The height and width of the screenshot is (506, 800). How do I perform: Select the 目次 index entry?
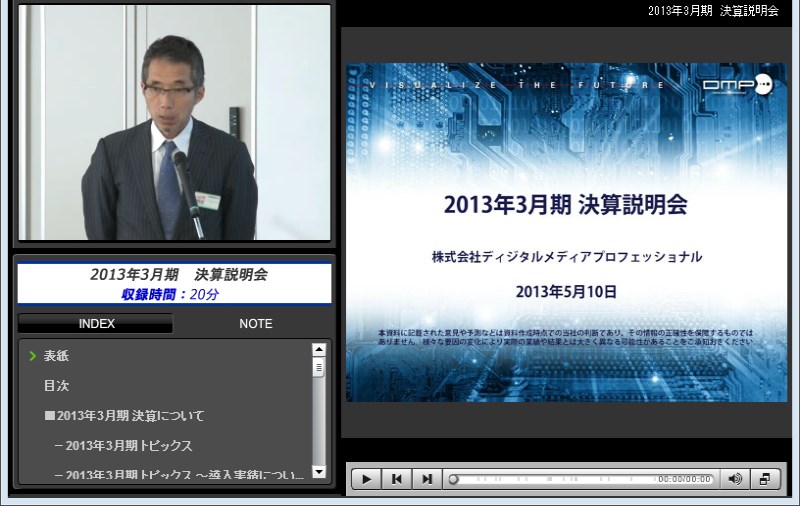tap(56, 386)
